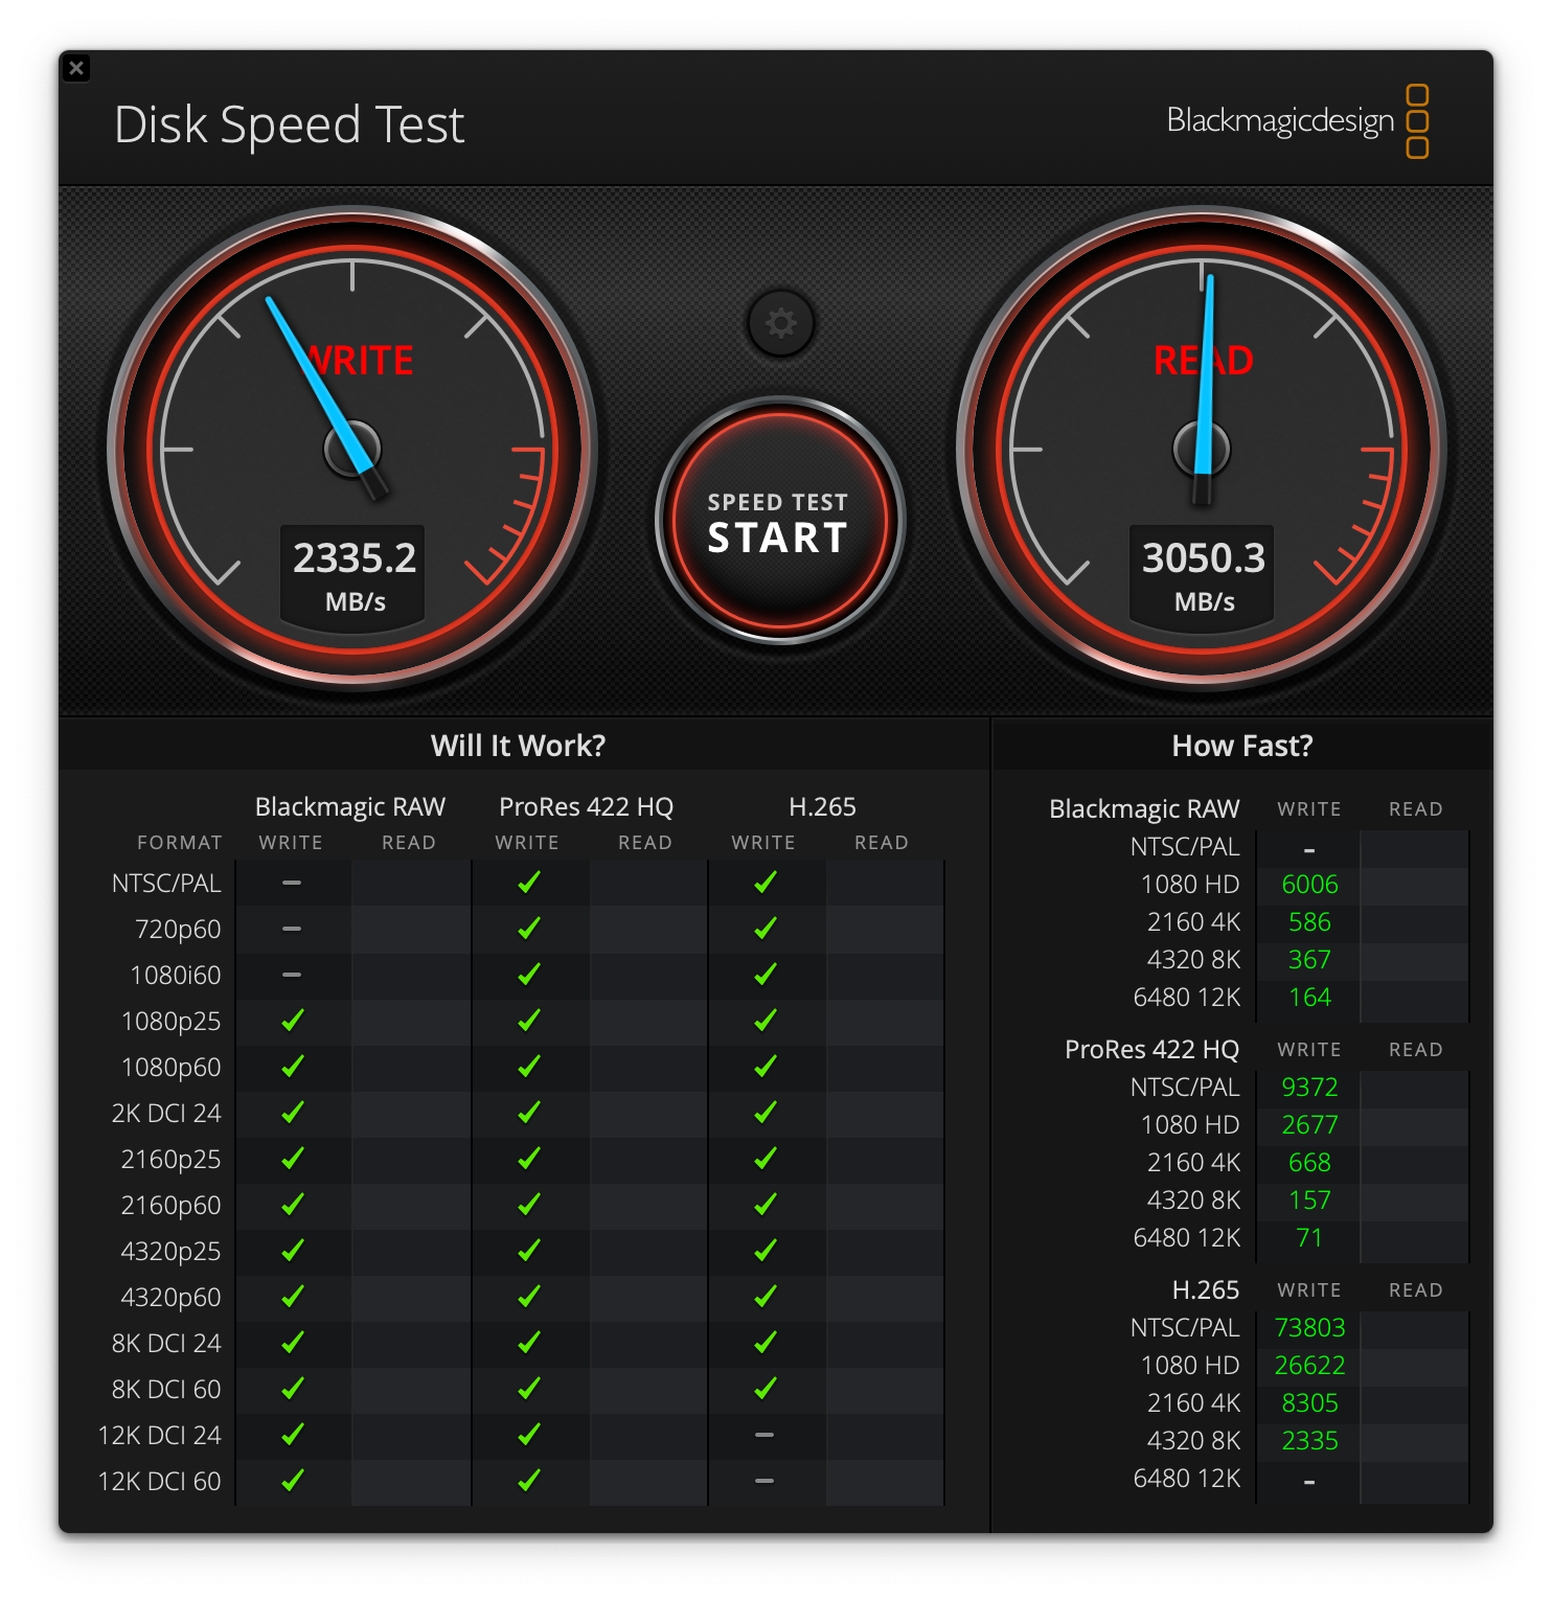The height and width of the screenshot is (1600, 1552).
Task: Click the 8K DCI 24 format label
Action: (166, 1343)
